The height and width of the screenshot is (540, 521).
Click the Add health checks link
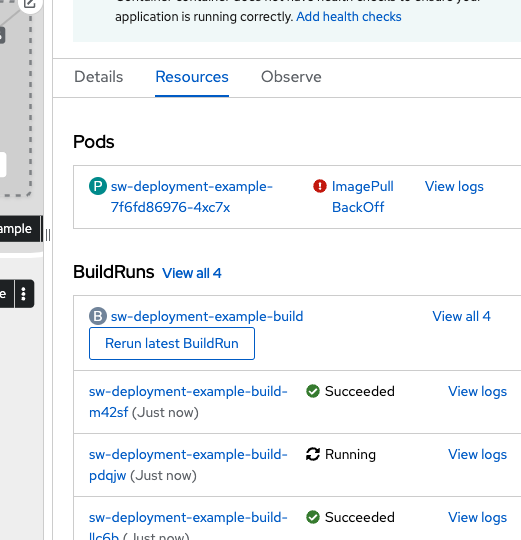(x=349, y=17)
